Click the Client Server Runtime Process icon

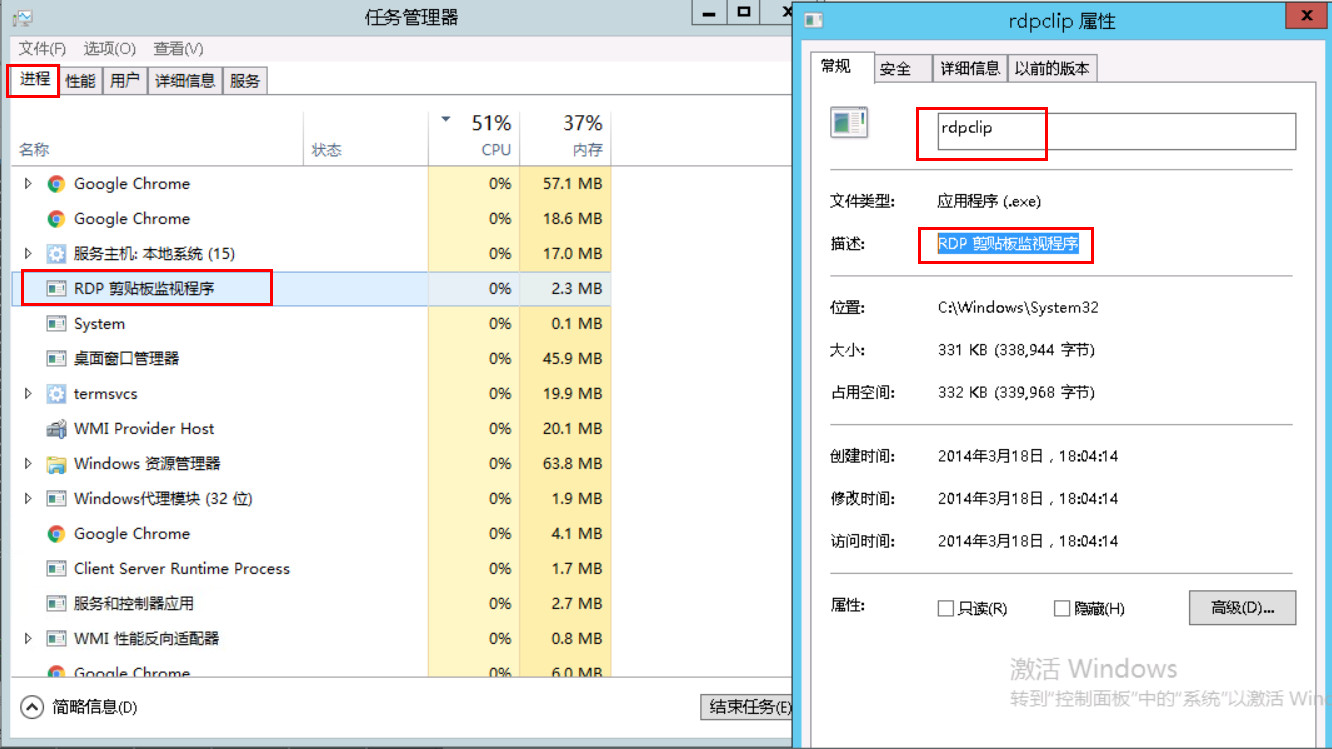(56, 569)
